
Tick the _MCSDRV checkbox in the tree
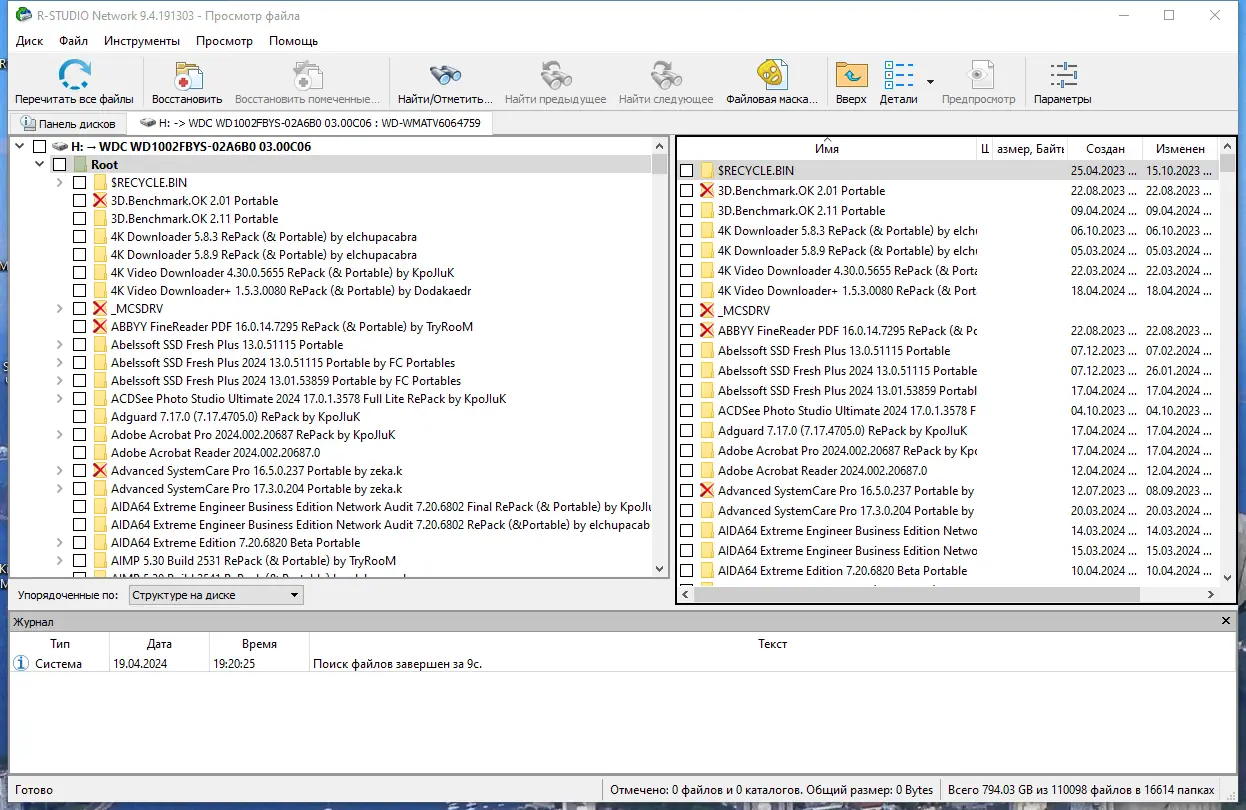click(79, 309)
